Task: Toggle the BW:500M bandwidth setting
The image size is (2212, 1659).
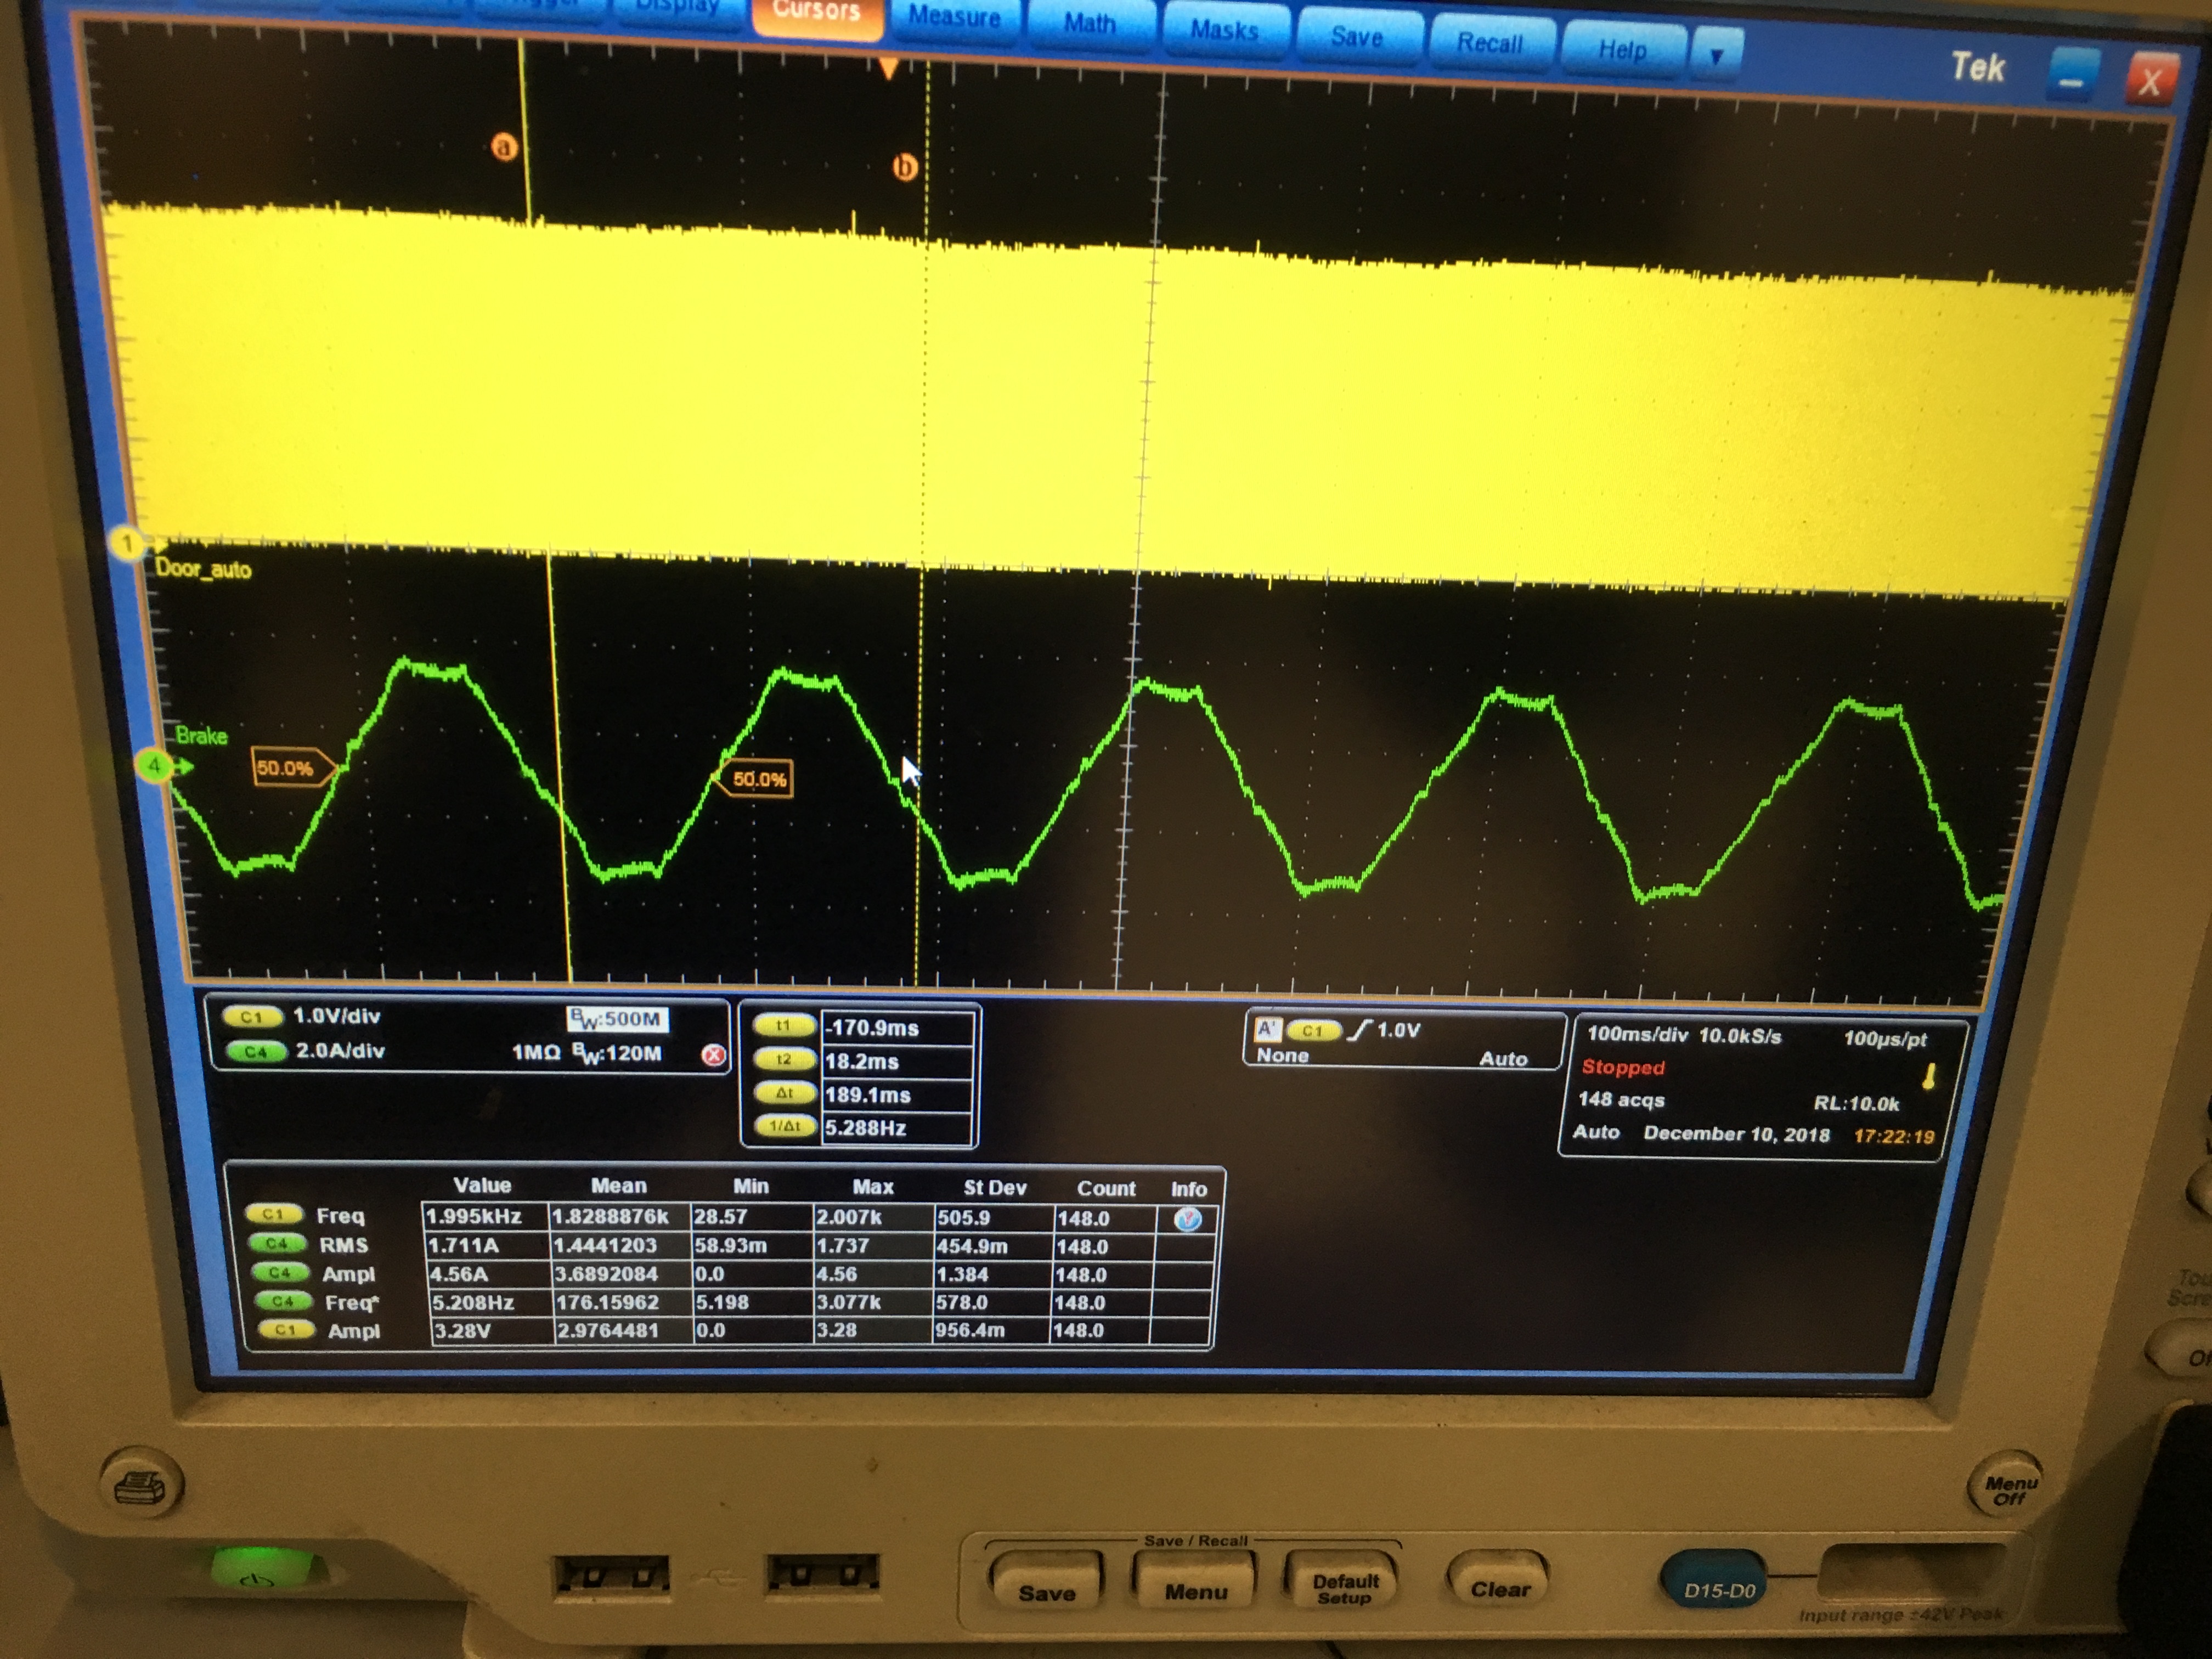Action: 616,1019
